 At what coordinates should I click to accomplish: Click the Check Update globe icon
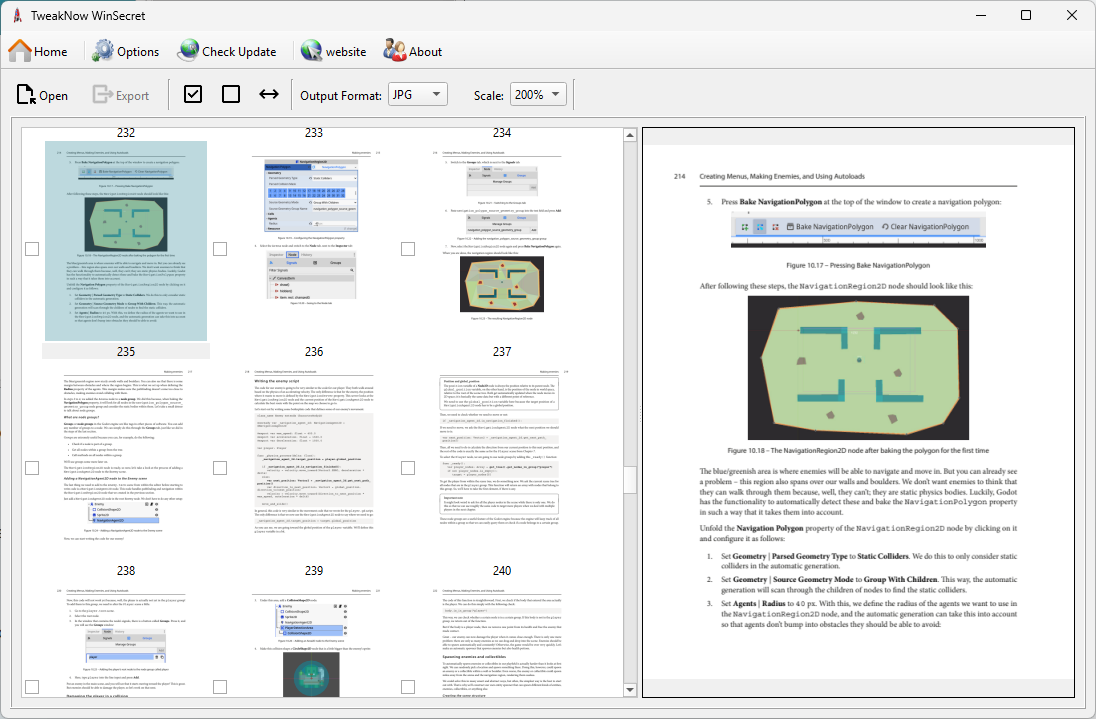pos(188,51)
